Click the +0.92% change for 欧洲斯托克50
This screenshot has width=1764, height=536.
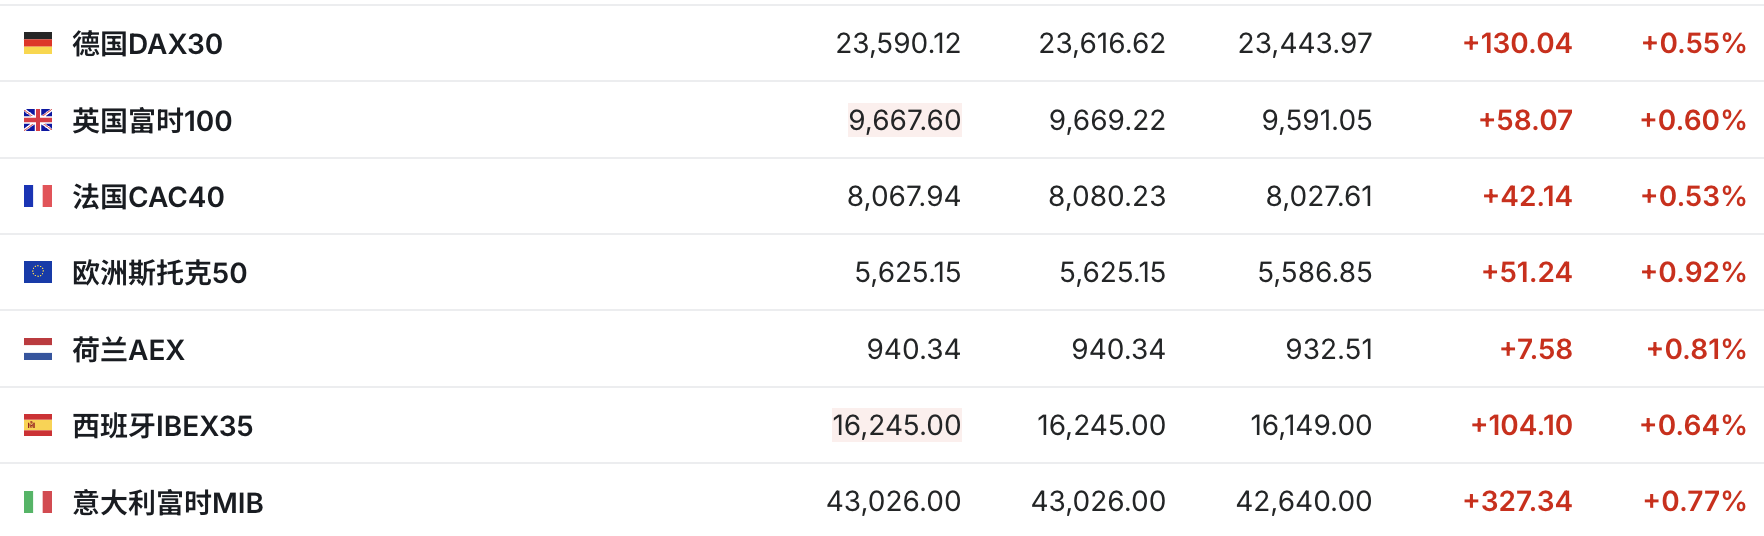click(1692, 272)
